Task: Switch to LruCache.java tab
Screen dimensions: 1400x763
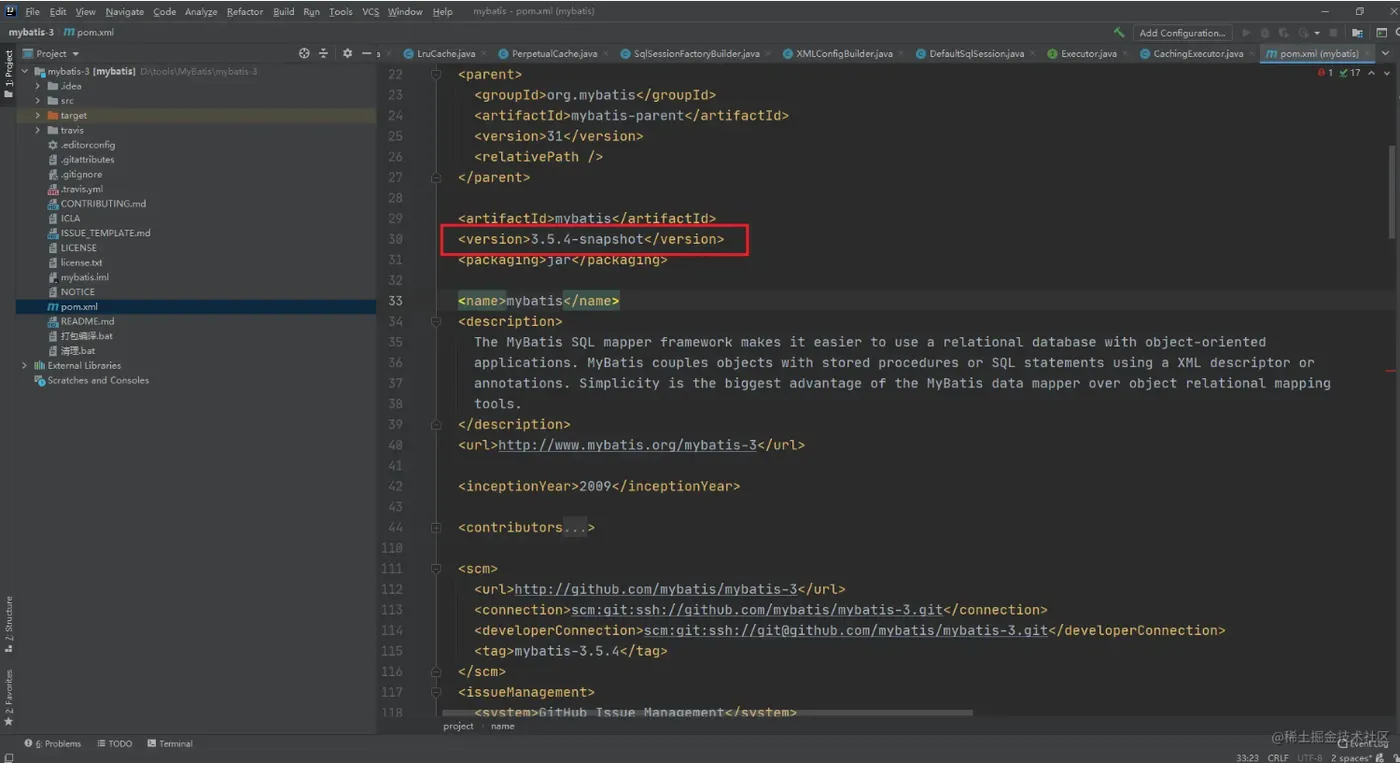Action: [446, 53]
